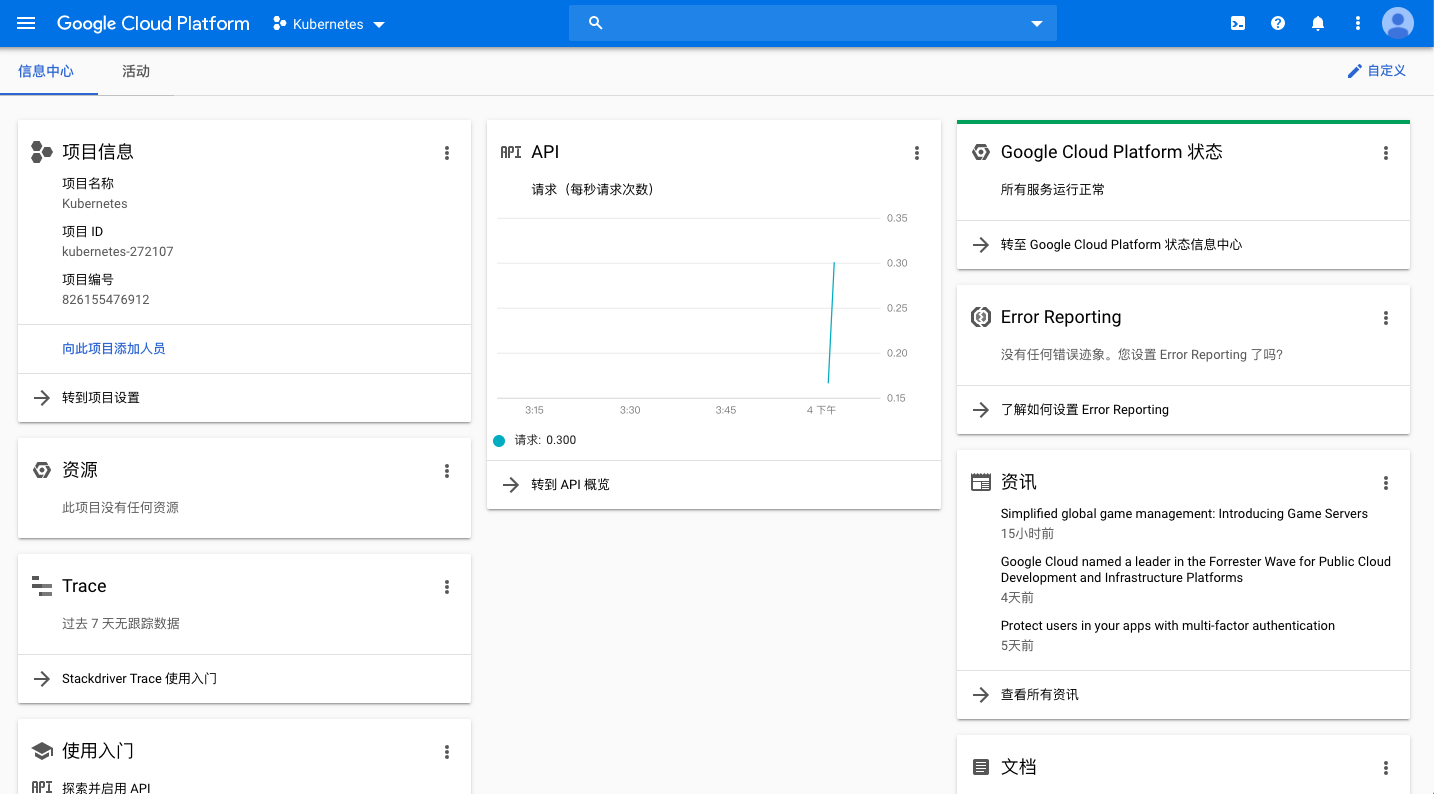The image size is (1434, 794).
Task: Click 此项目没有任何资源 text
Action: click(121, 508)
